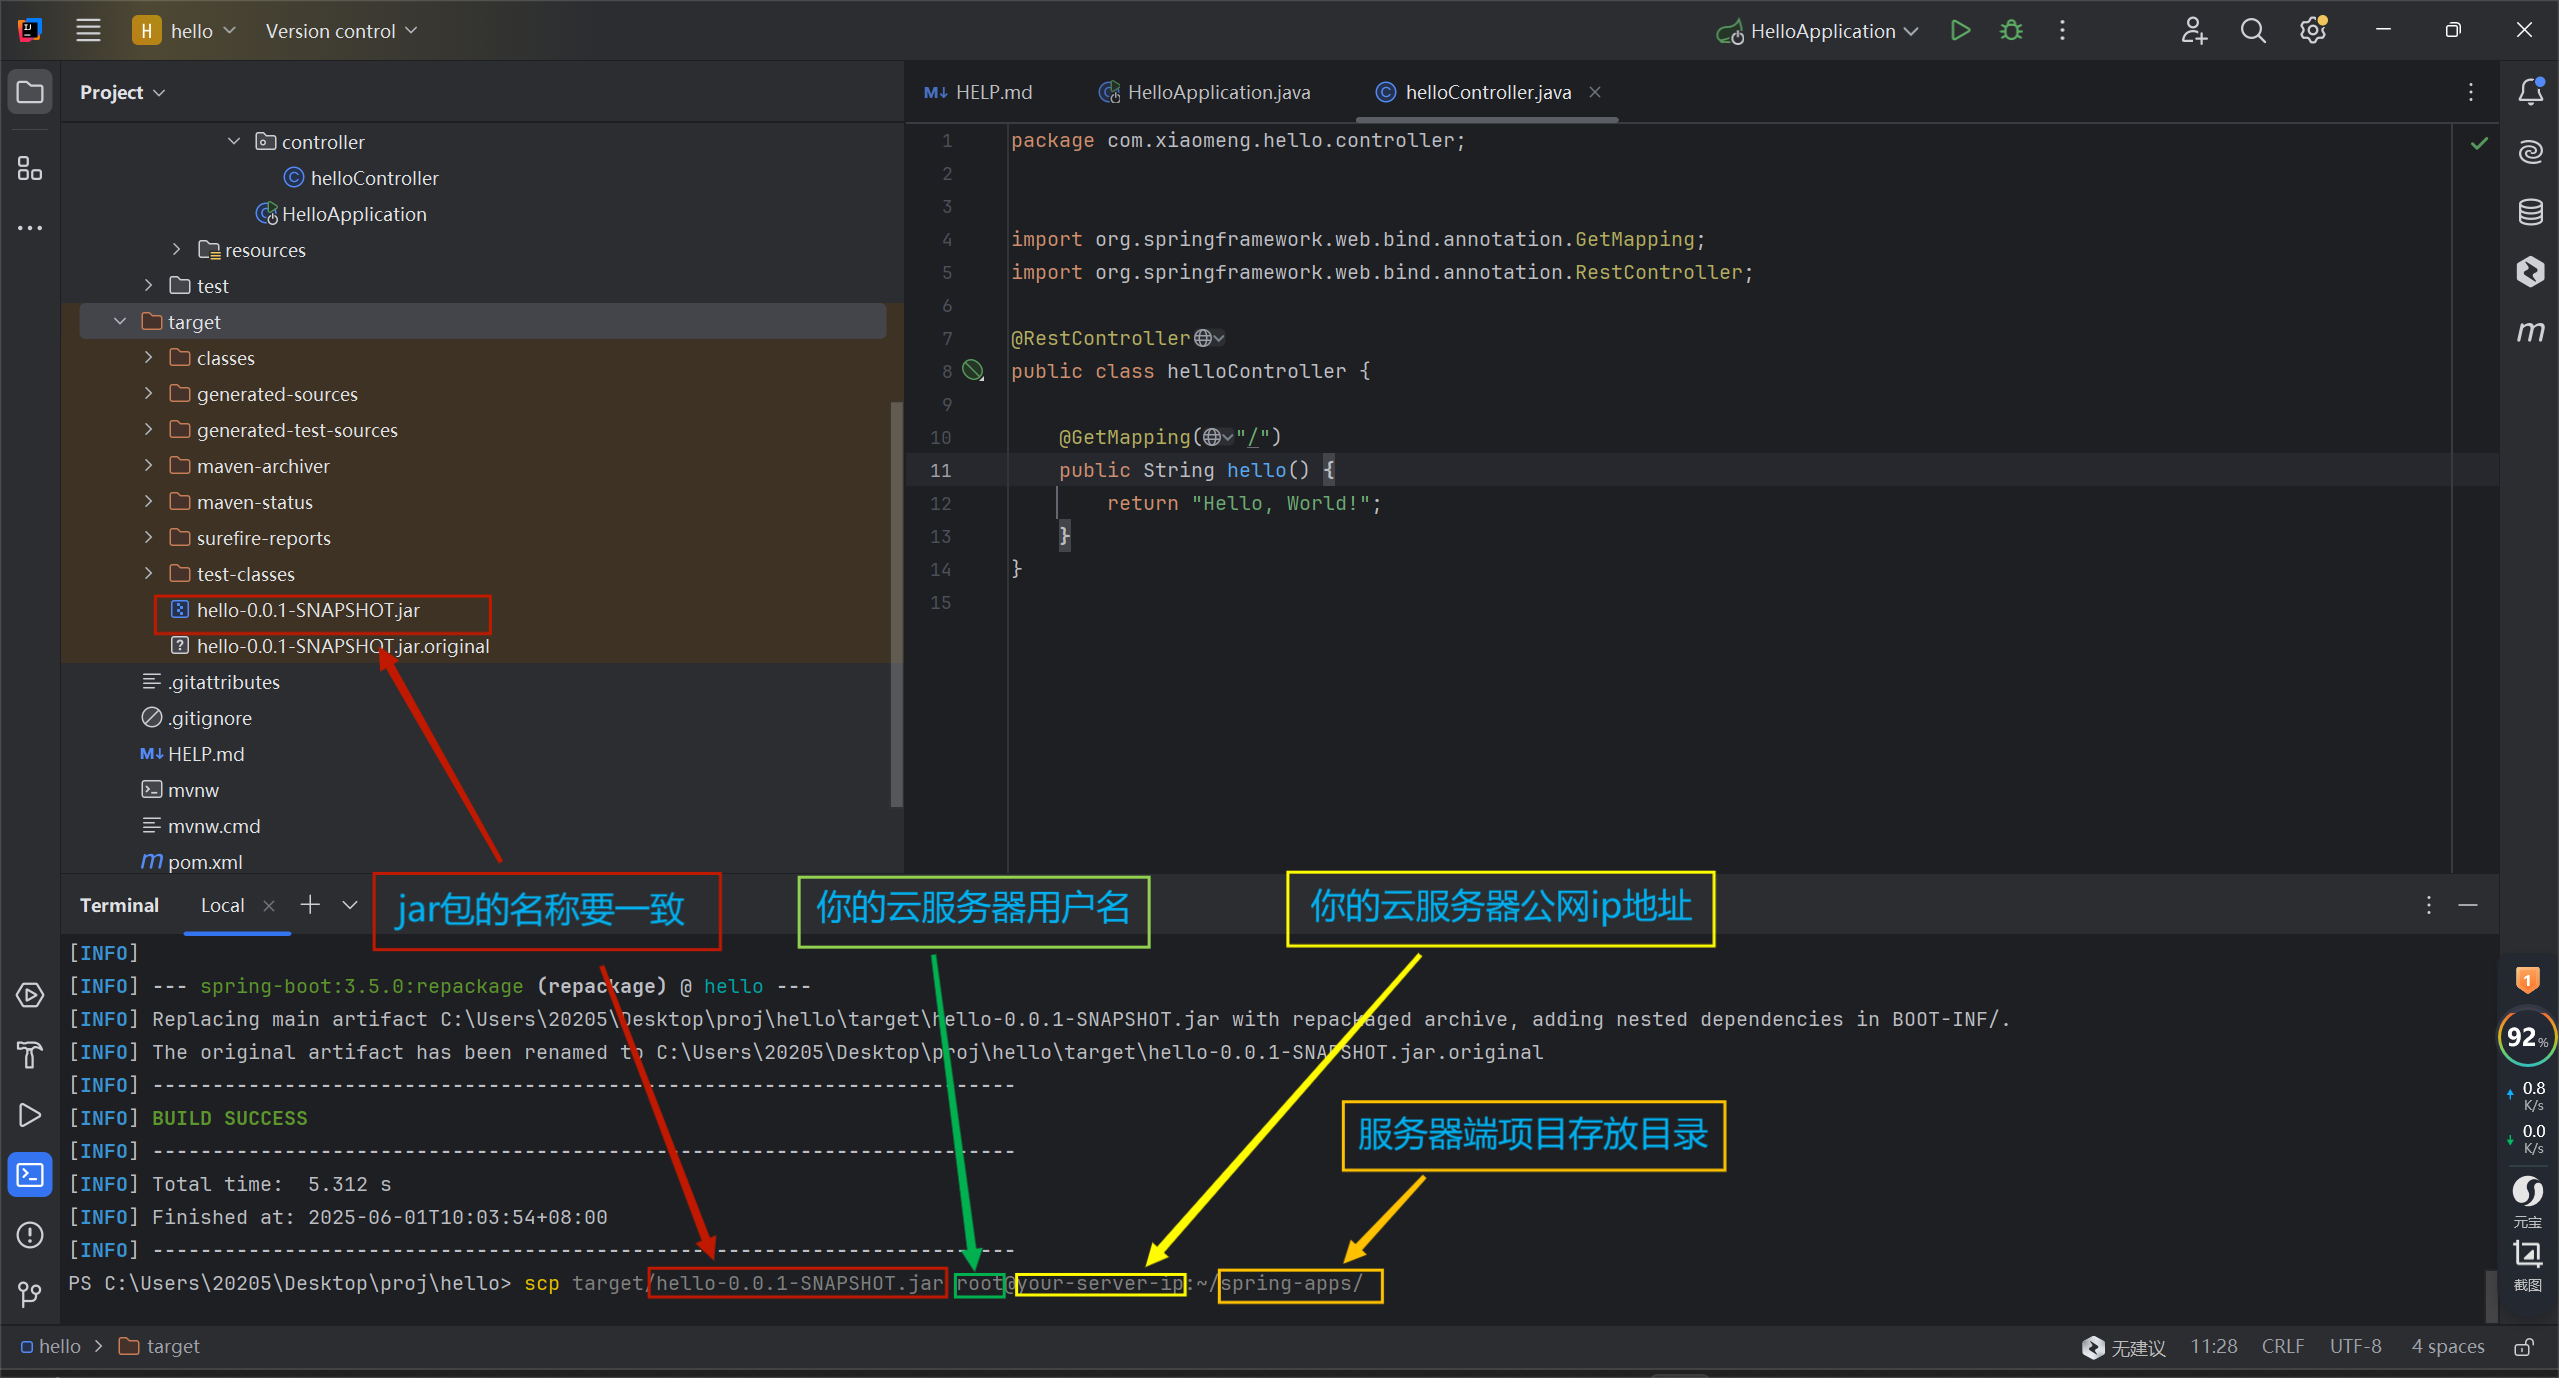
Task: Select hello-0.0.1-SNAPSHOT.jar file in tree
Action: coord(307,610)
